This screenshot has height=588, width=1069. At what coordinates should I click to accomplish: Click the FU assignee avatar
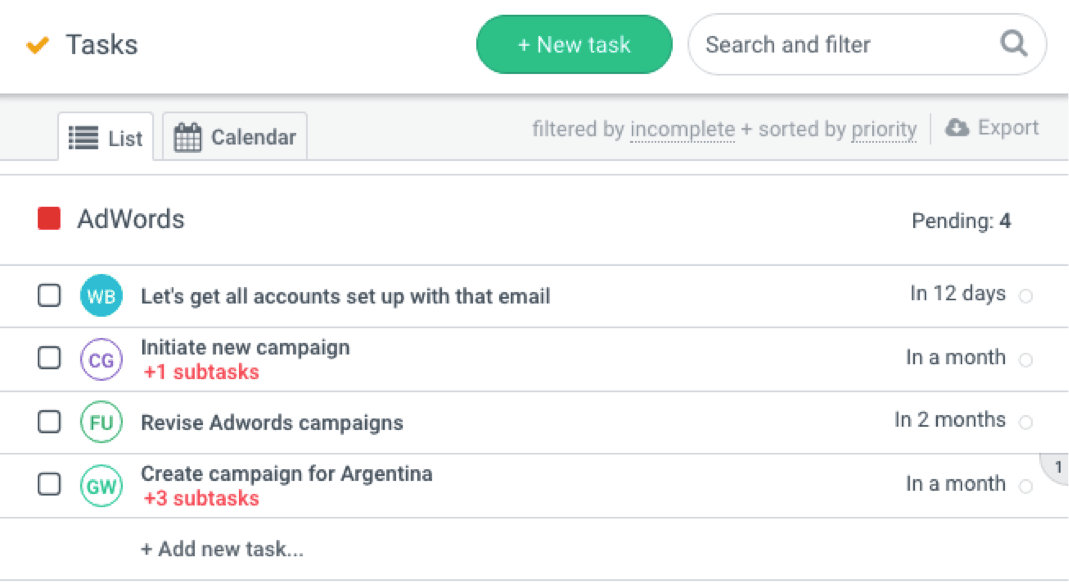pyautogui.click(x=101, y=422)
